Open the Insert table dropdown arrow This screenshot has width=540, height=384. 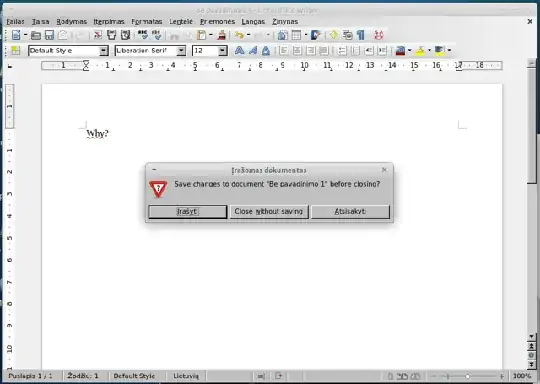tap(305, 35)
